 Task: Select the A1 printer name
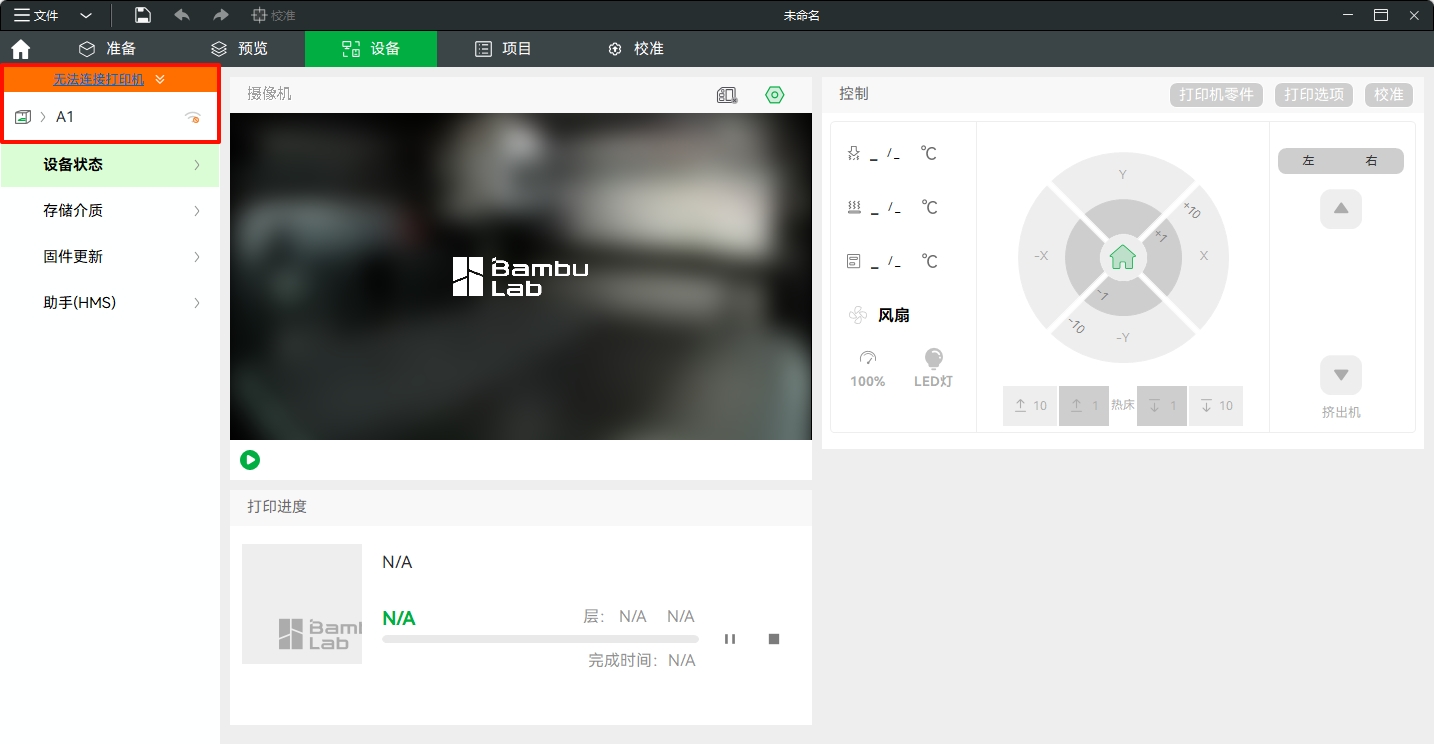[x=65, y=117]
